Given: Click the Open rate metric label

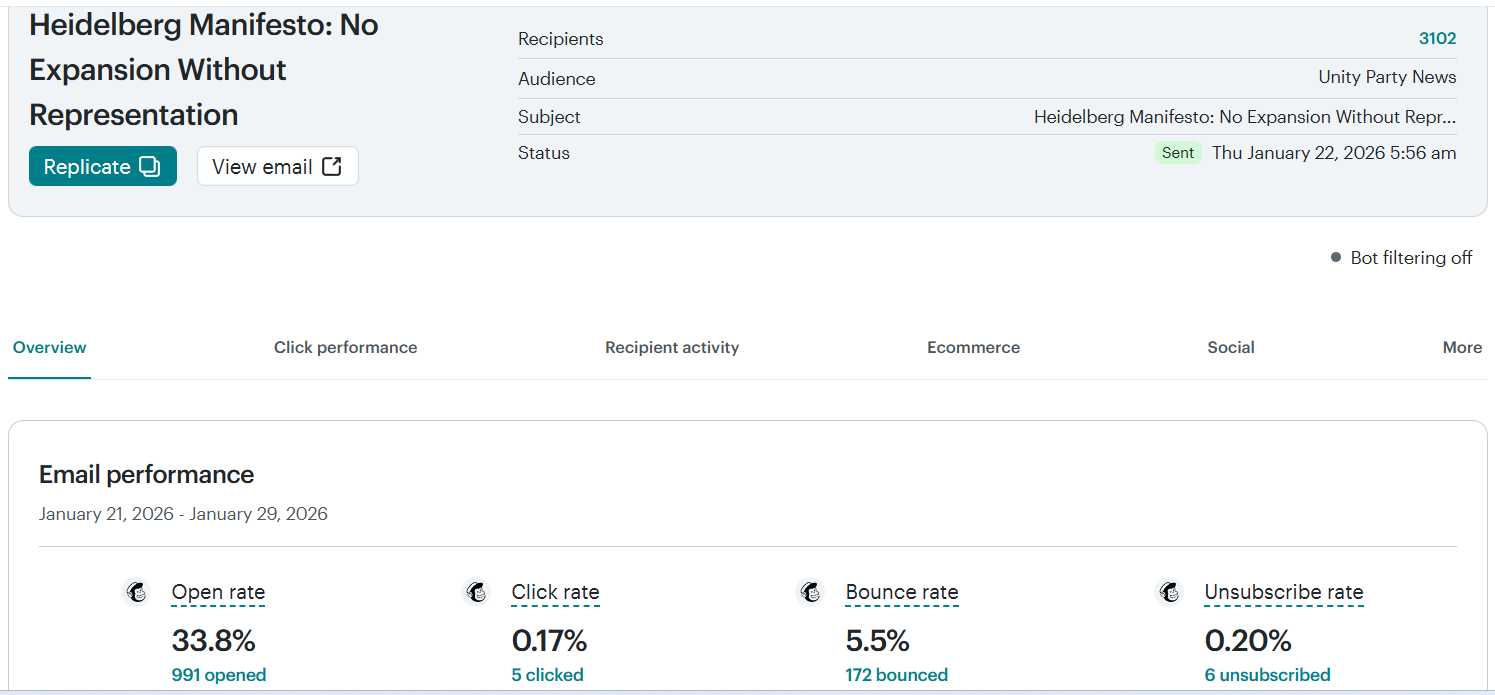Looking at the screenshot, I should [218, 592].
